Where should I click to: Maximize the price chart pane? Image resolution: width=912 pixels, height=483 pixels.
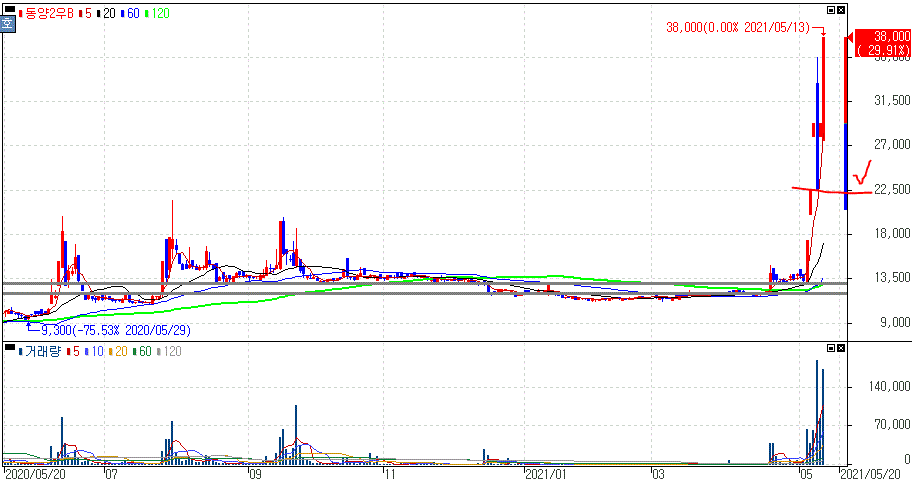click(831, 10)
